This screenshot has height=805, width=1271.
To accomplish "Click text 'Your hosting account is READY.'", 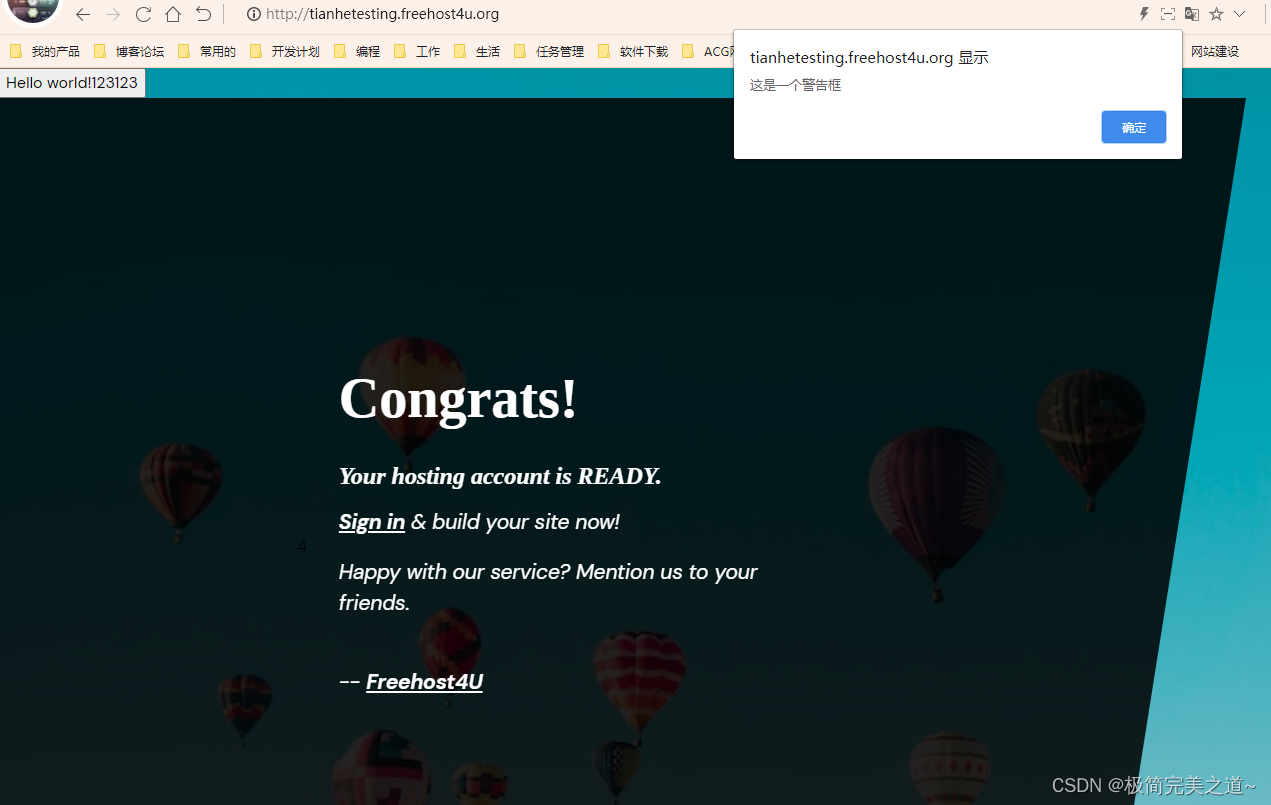I will point(500,476).
